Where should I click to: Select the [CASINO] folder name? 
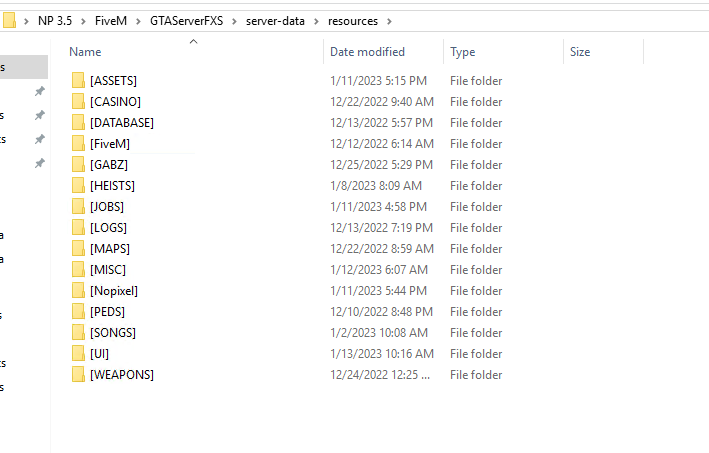click(115, 102)
